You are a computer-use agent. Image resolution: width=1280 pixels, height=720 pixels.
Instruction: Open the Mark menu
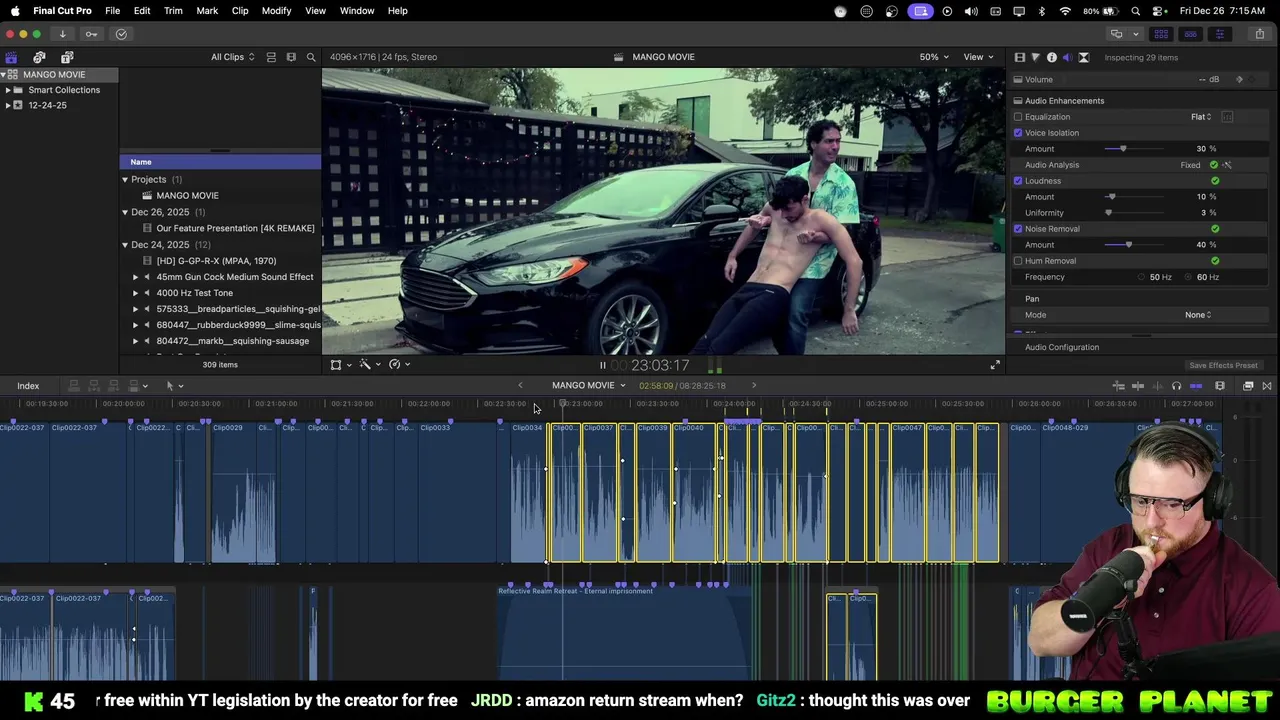coord(207,11)
